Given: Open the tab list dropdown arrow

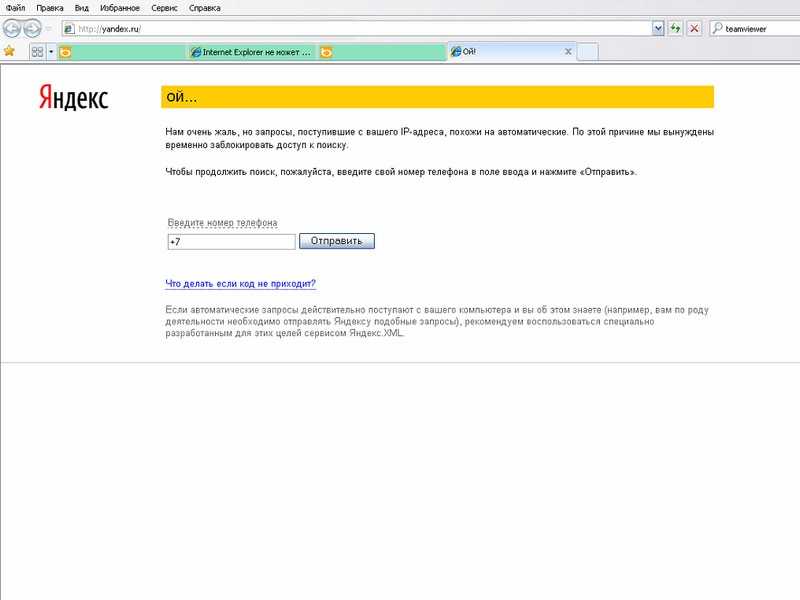Looking at the screenshot, I should (51, 52).
